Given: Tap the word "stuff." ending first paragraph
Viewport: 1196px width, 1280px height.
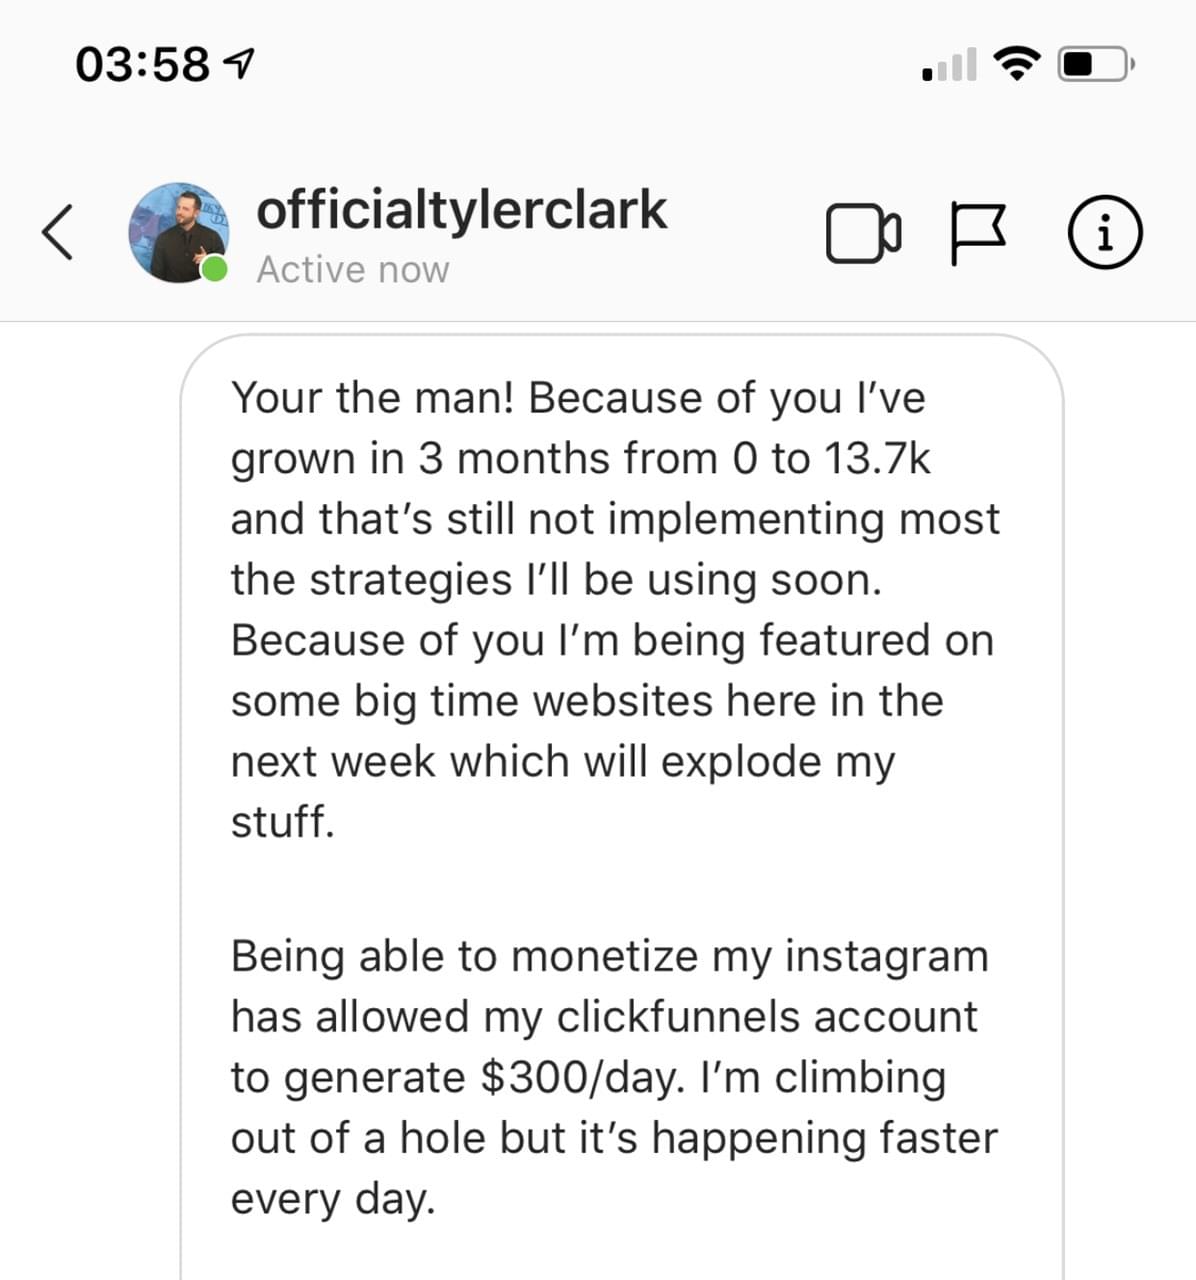Looking at the screenshot, I should (x=282, y=822).
